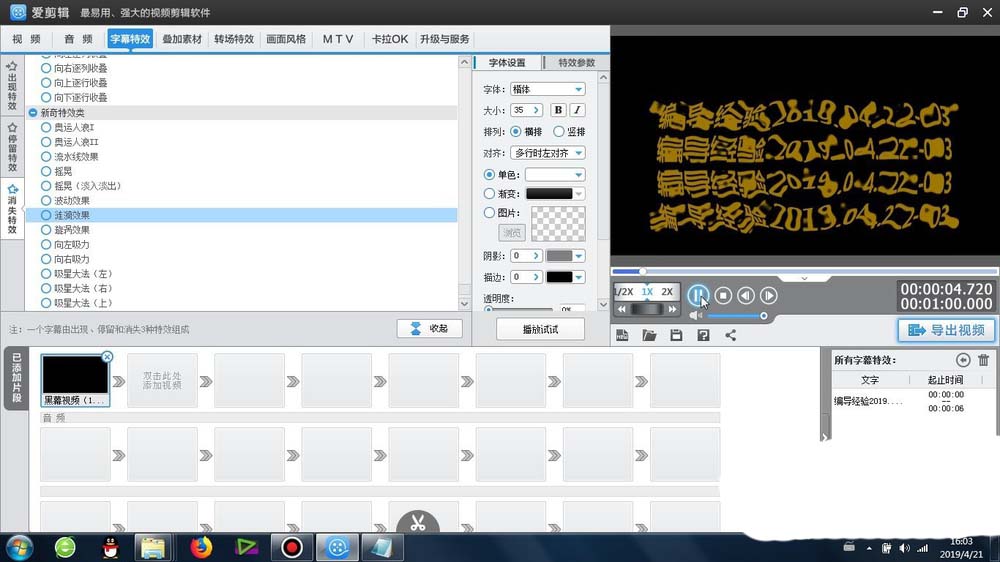1000x562 pixels.
Task: Create a new project with the NEW icon
Action: (x=622, y=336)
